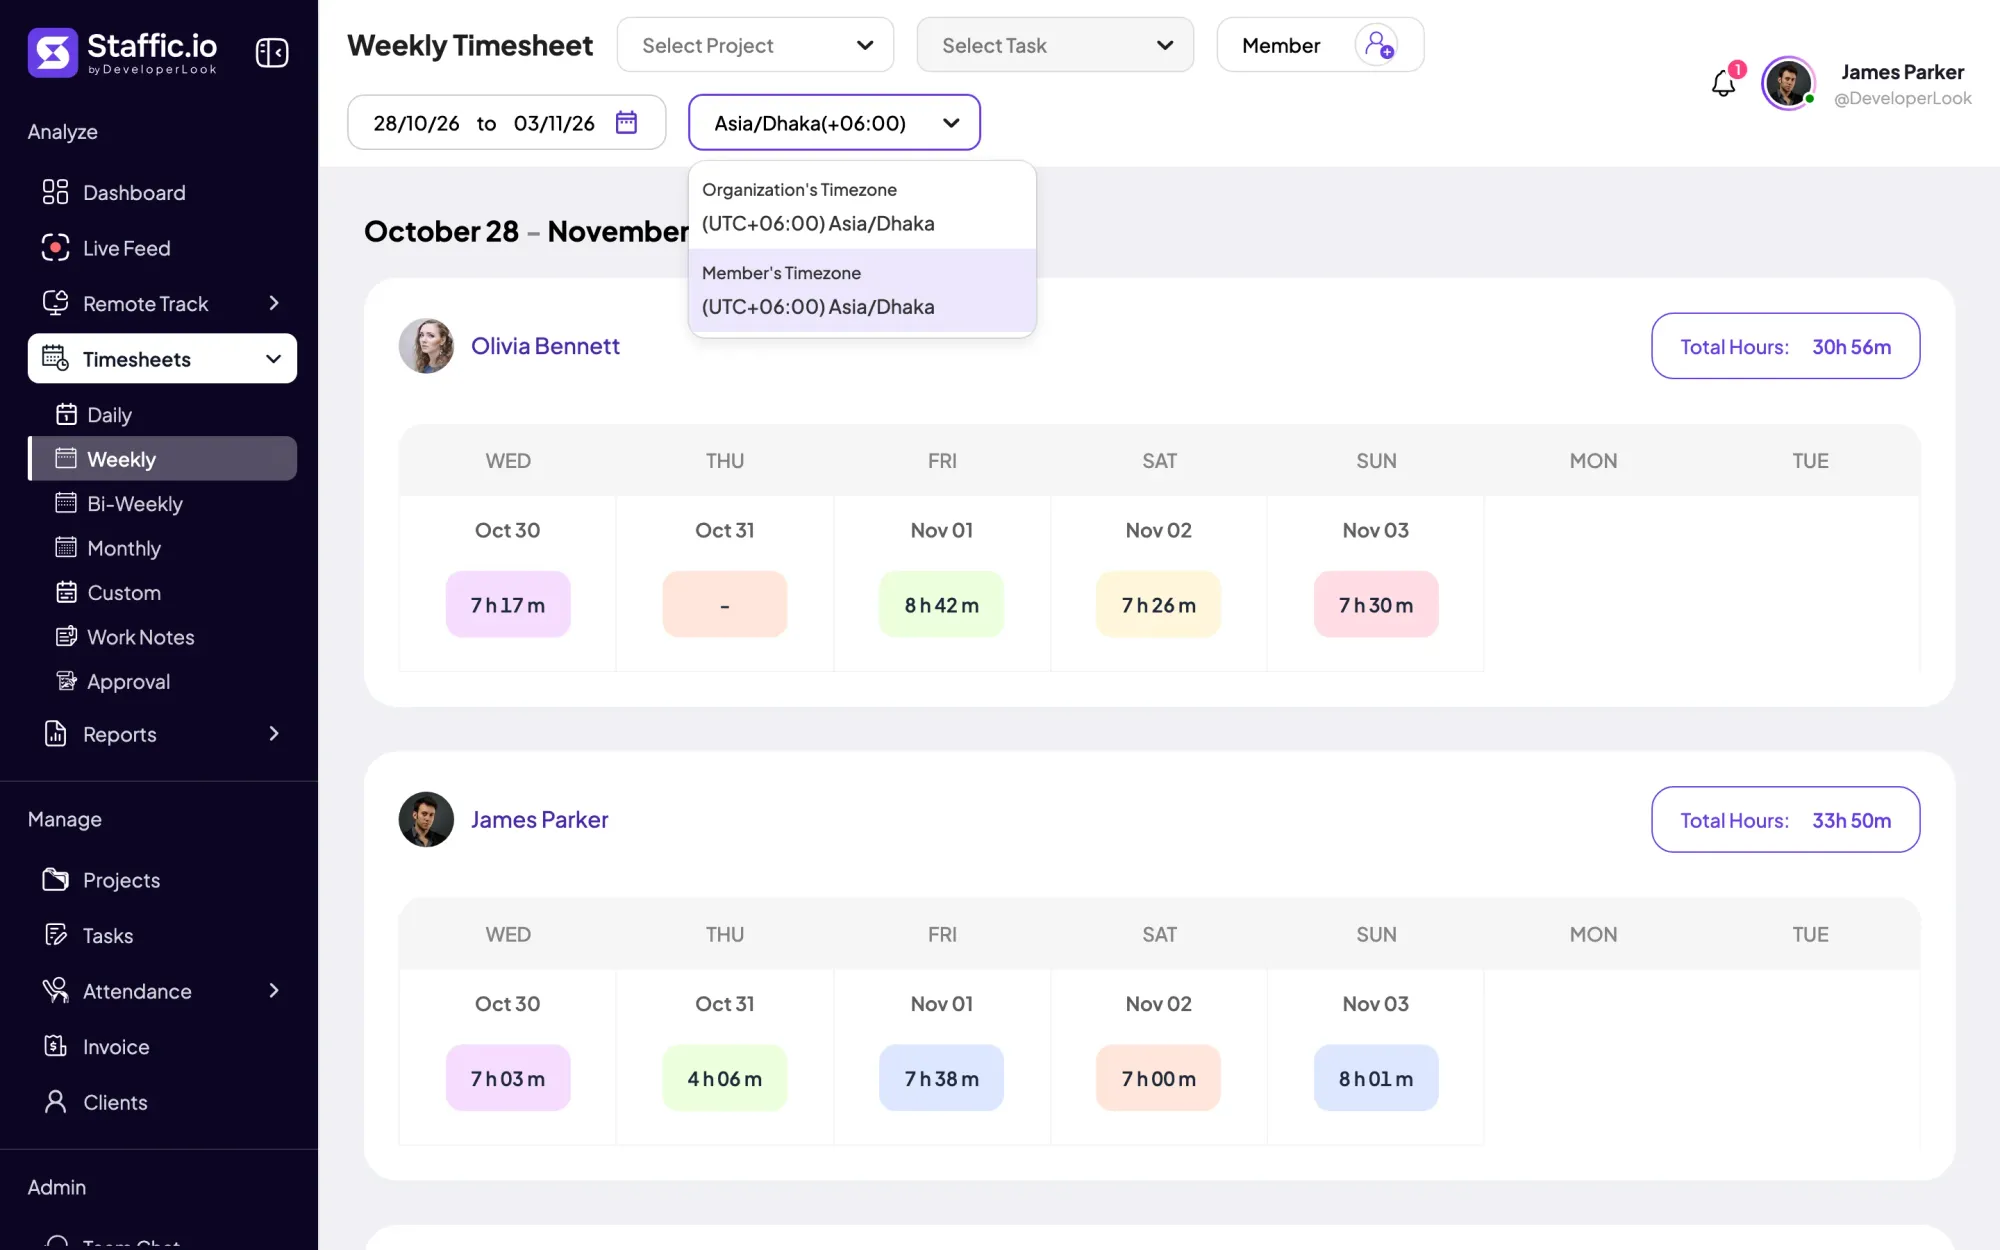
Task: Open James Parker's timesheet name link
Action: (x=539, y=820)
